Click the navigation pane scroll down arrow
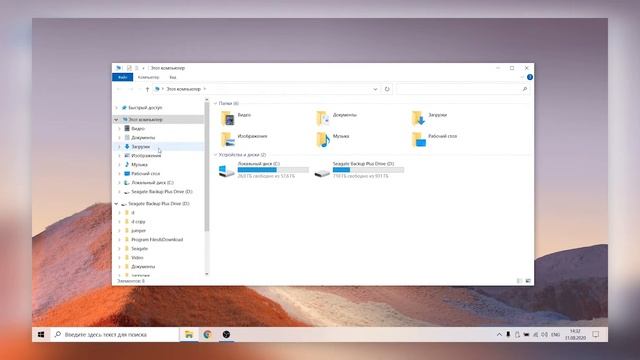 (x=207, y=274)
